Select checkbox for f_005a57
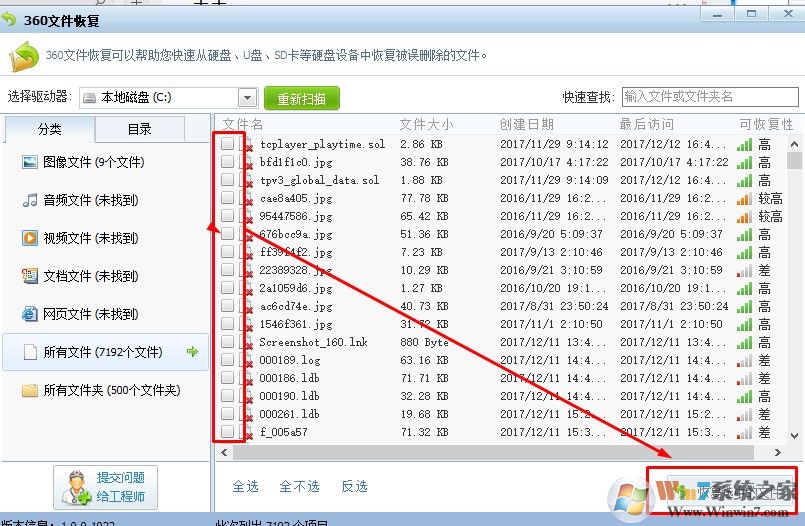 (227, 432)
